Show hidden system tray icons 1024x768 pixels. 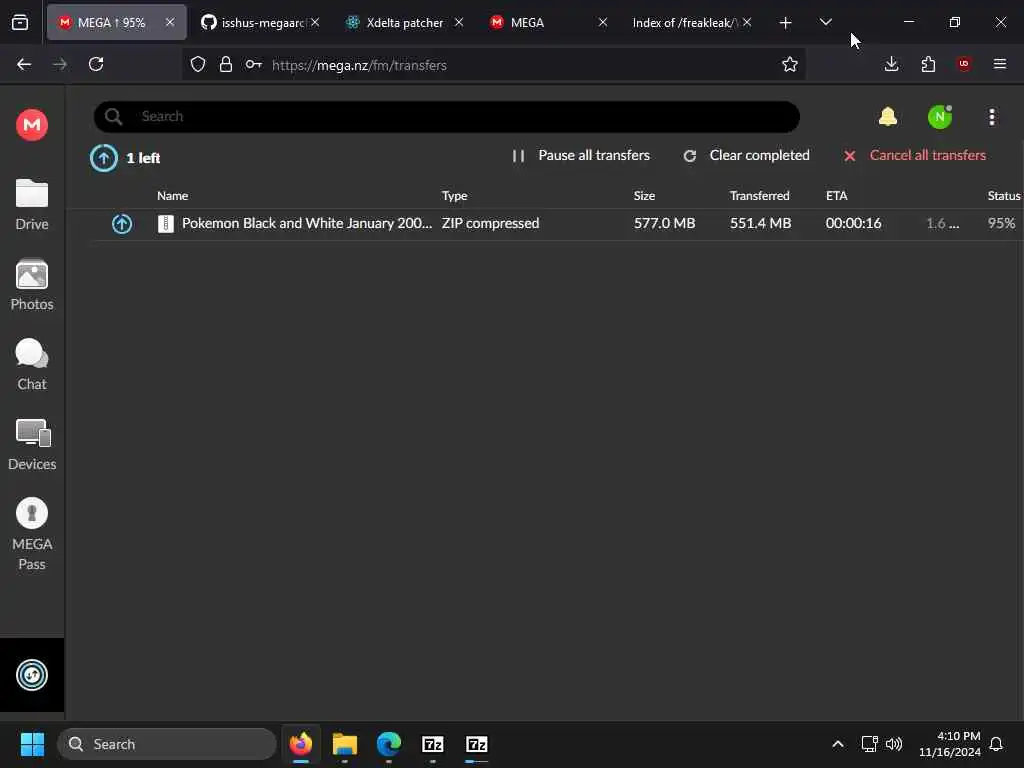(838, 744)
